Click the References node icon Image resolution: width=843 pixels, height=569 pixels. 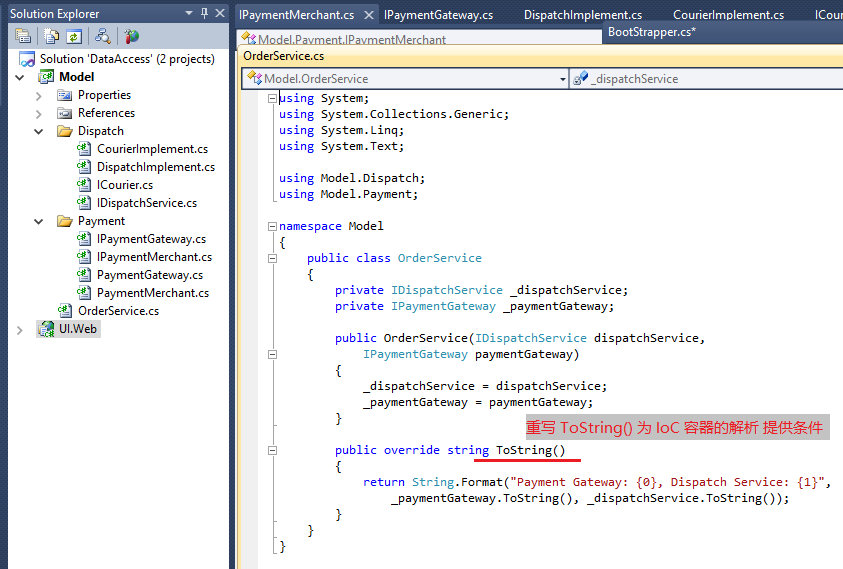click(x=65, y=113)
